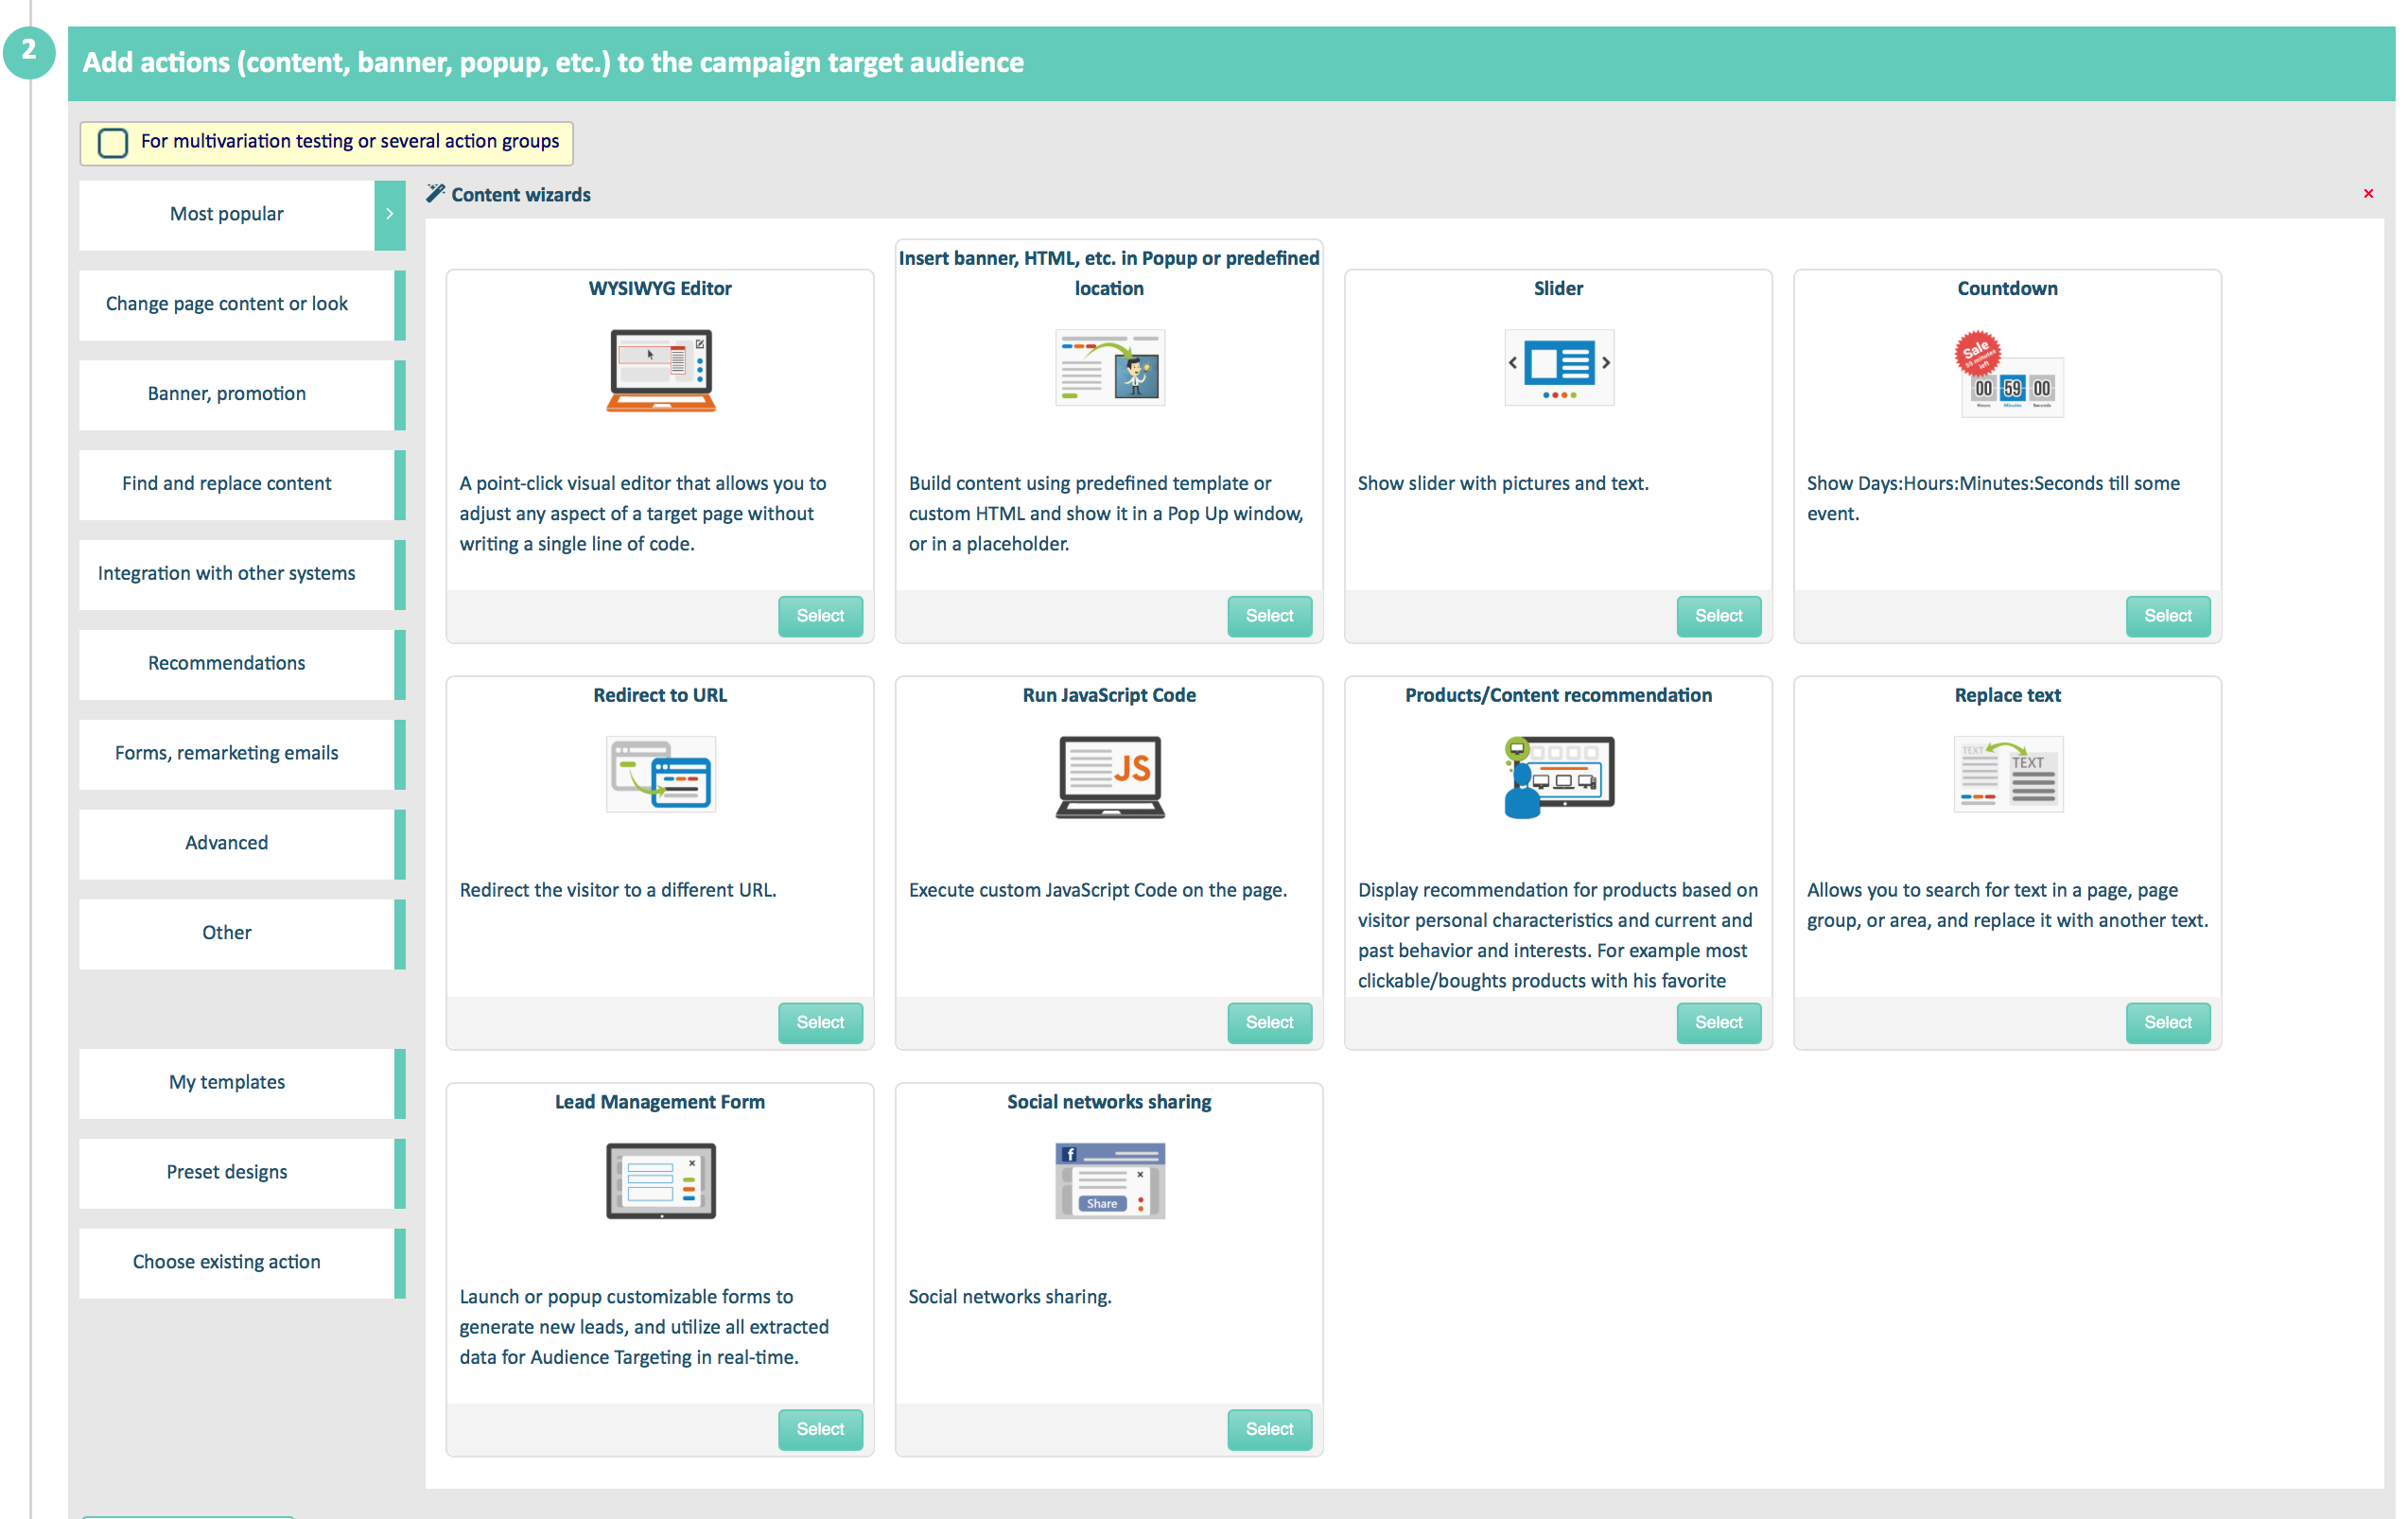Switch to Forms, remarketing emails category
2408x1519 pixels.
click(x=227, y=754)
